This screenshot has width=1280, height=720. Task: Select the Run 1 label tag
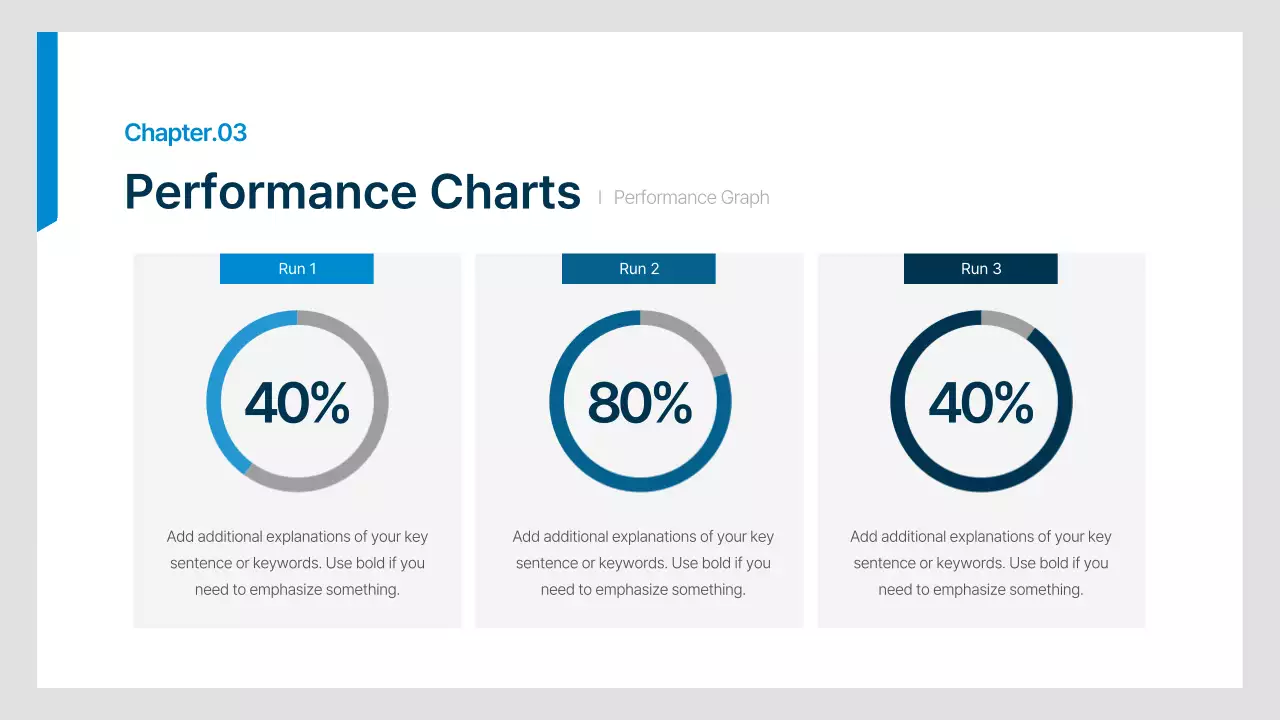point(297,269)
